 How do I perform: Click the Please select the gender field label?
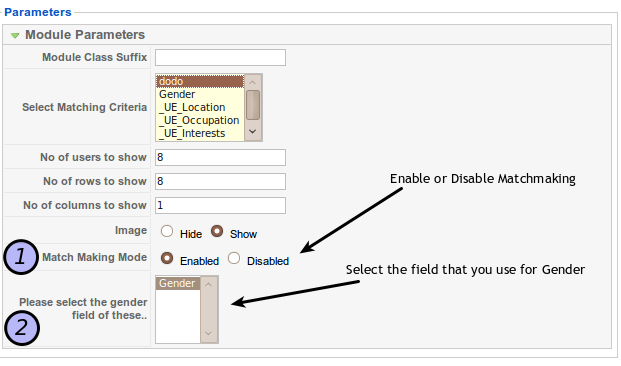(83, 309)
